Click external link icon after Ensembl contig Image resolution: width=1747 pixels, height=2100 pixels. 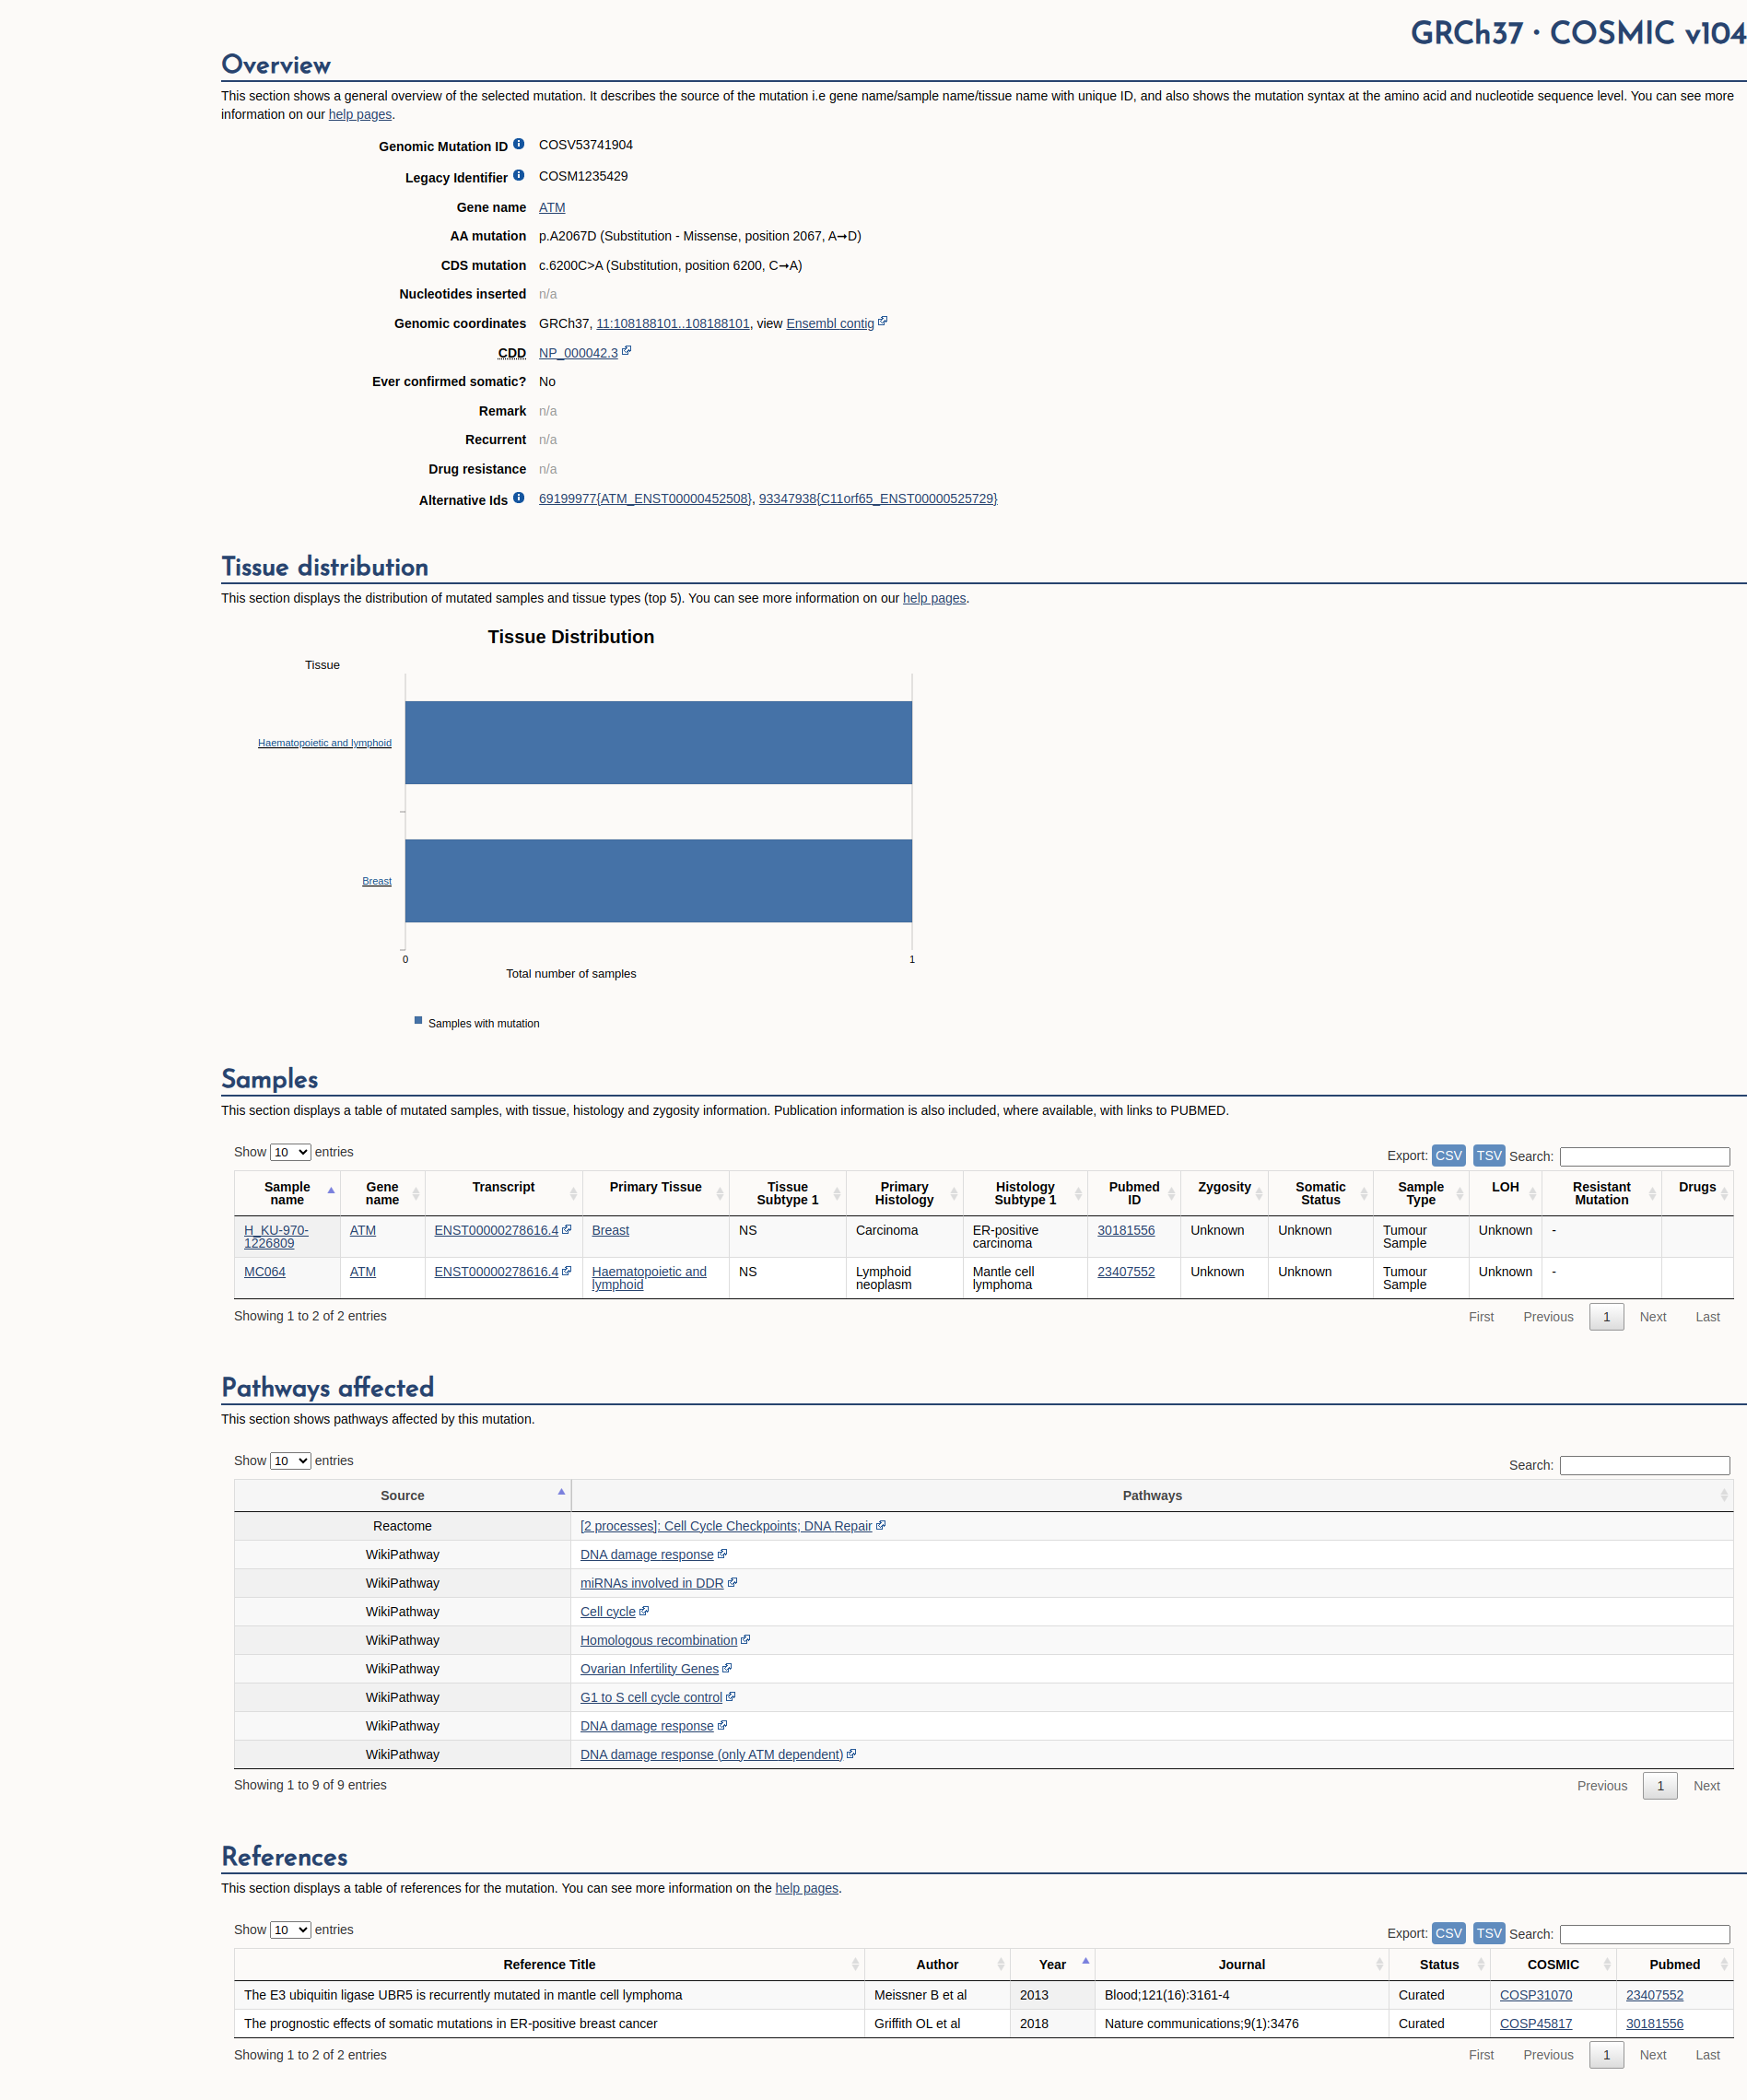pyautogui.click(x=882, y=322)
